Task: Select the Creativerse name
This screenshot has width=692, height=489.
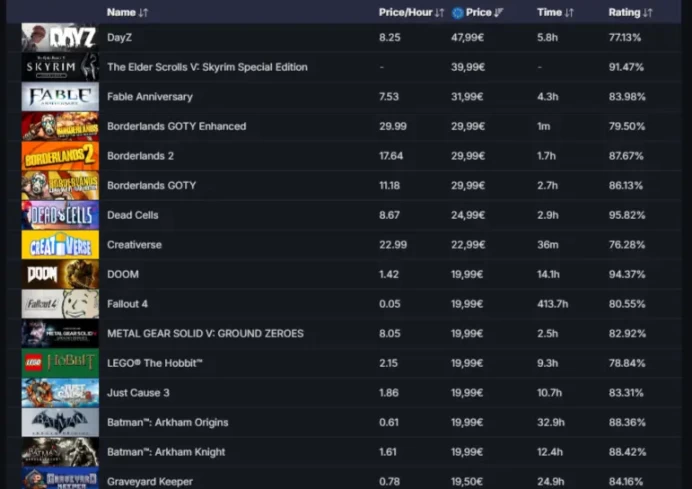Action: point(134,244)
